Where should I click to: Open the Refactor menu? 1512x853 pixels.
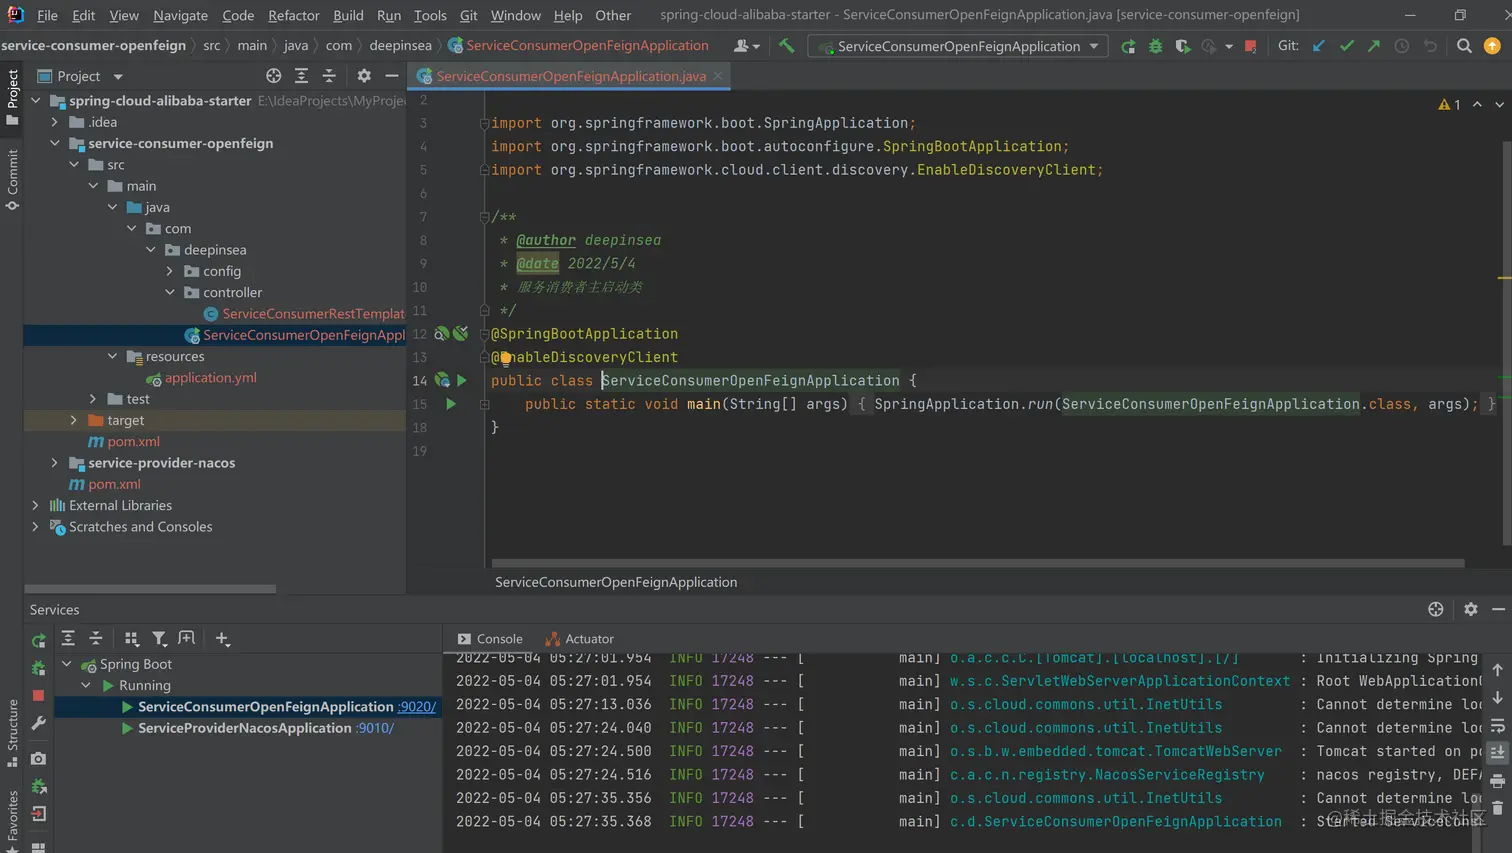[x=293, y=15]
